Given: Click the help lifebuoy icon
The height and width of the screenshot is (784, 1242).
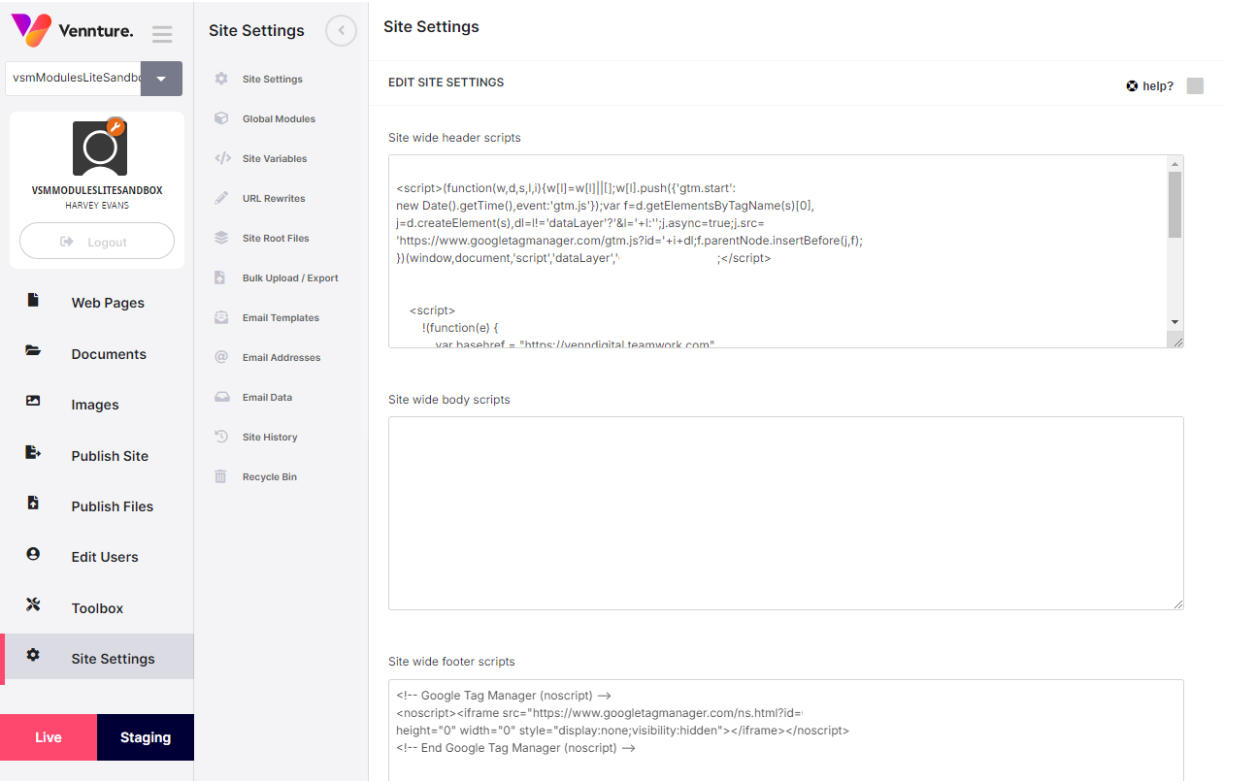Looking at the screenshot, I should pyautogui.click(x=1132, y=86).
